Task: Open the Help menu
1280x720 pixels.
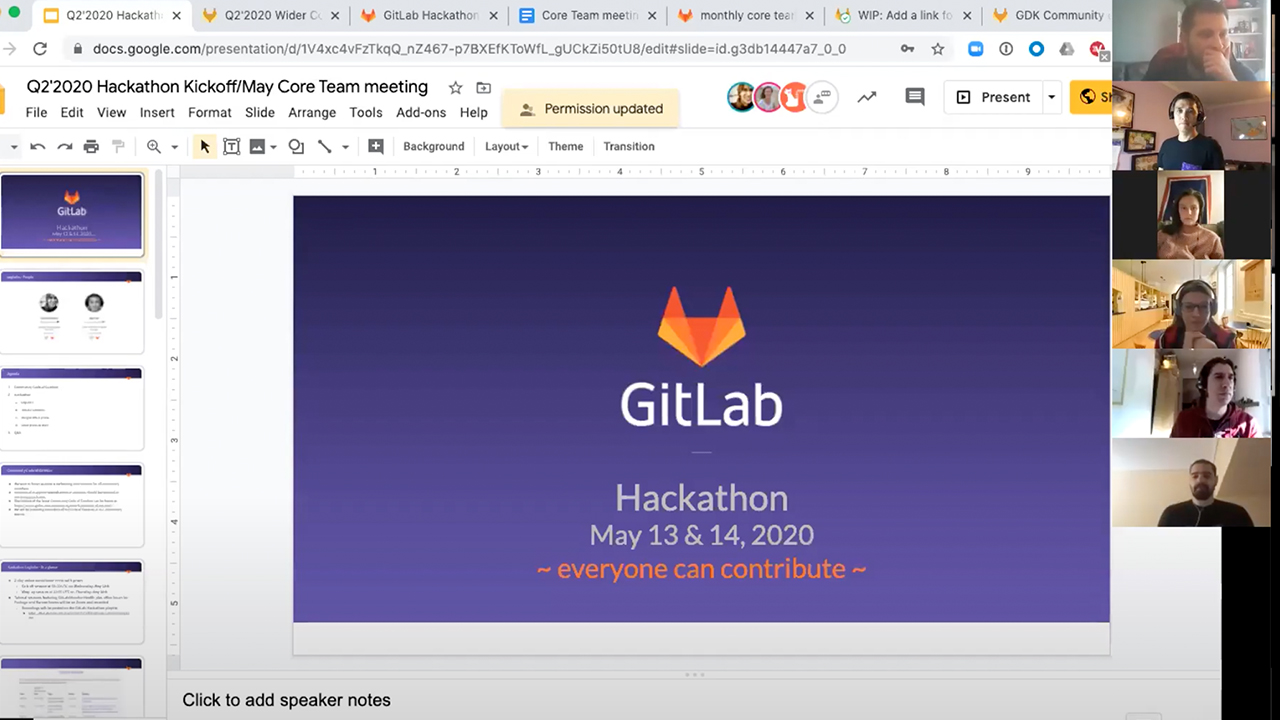Action: coord(473,112)
